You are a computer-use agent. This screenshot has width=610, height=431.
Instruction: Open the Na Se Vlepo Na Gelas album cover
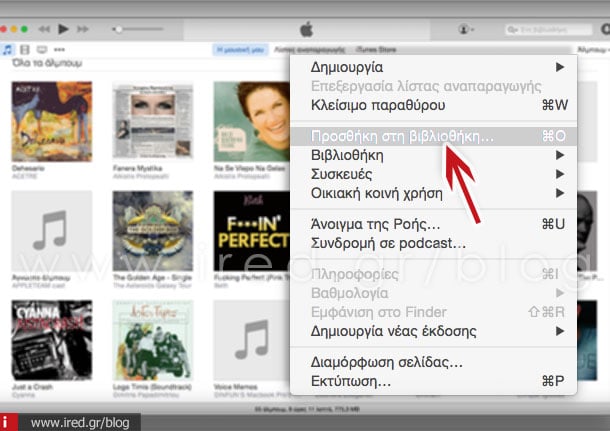252,121
